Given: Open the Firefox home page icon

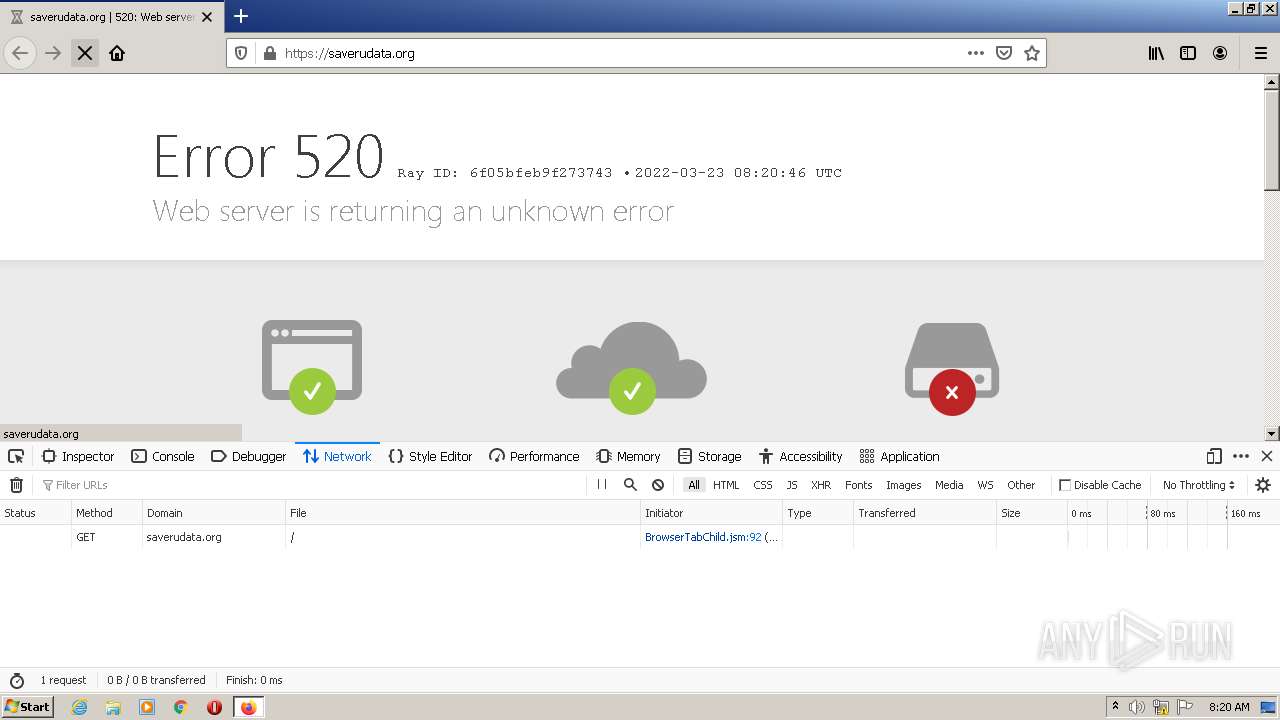Looking at the screenshot, I should point(117,53).
